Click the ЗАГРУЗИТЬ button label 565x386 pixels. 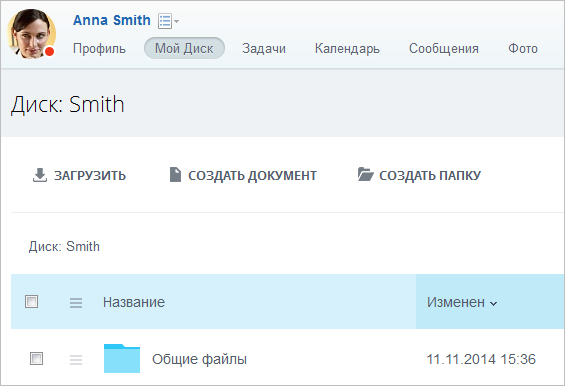coord(90,176)
